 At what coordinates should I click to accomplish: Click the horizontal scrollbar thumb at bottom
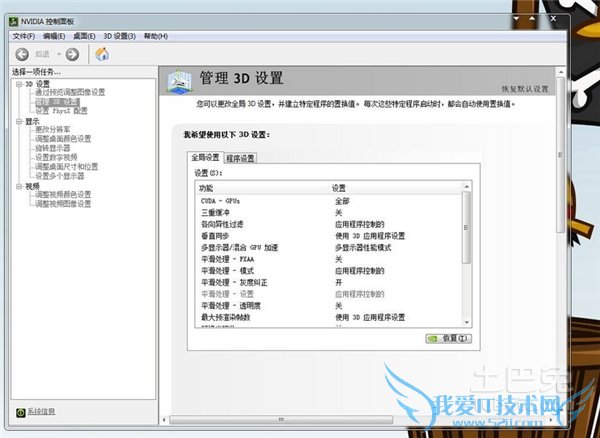pos(281,420)
